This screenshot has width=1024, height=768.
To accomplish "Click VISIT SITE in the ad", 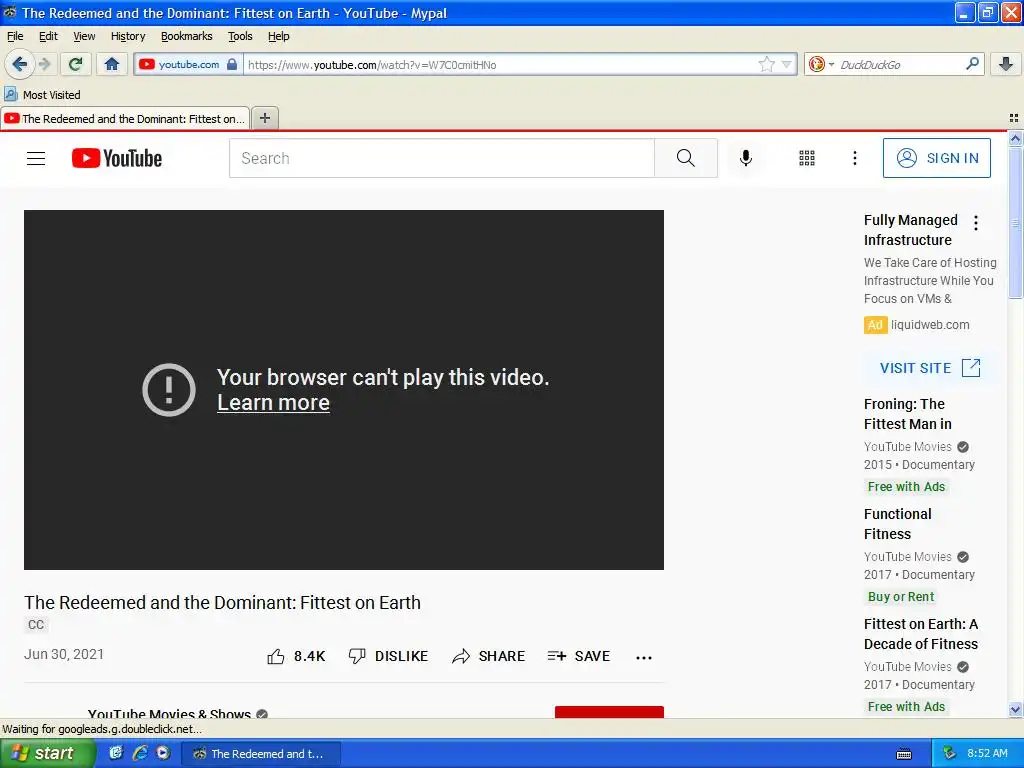I will click(x=930, y=368).
